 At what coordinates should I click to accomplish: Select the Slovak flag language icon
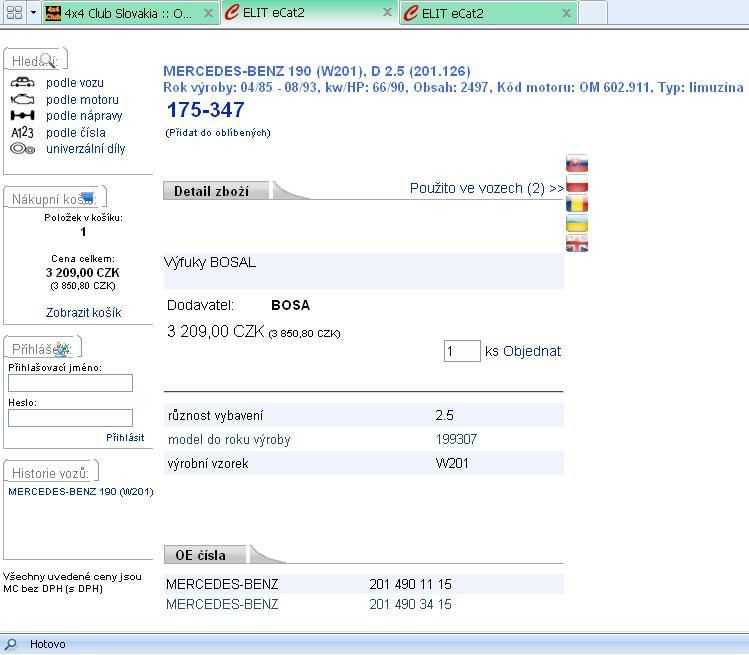tap(577, 164)
